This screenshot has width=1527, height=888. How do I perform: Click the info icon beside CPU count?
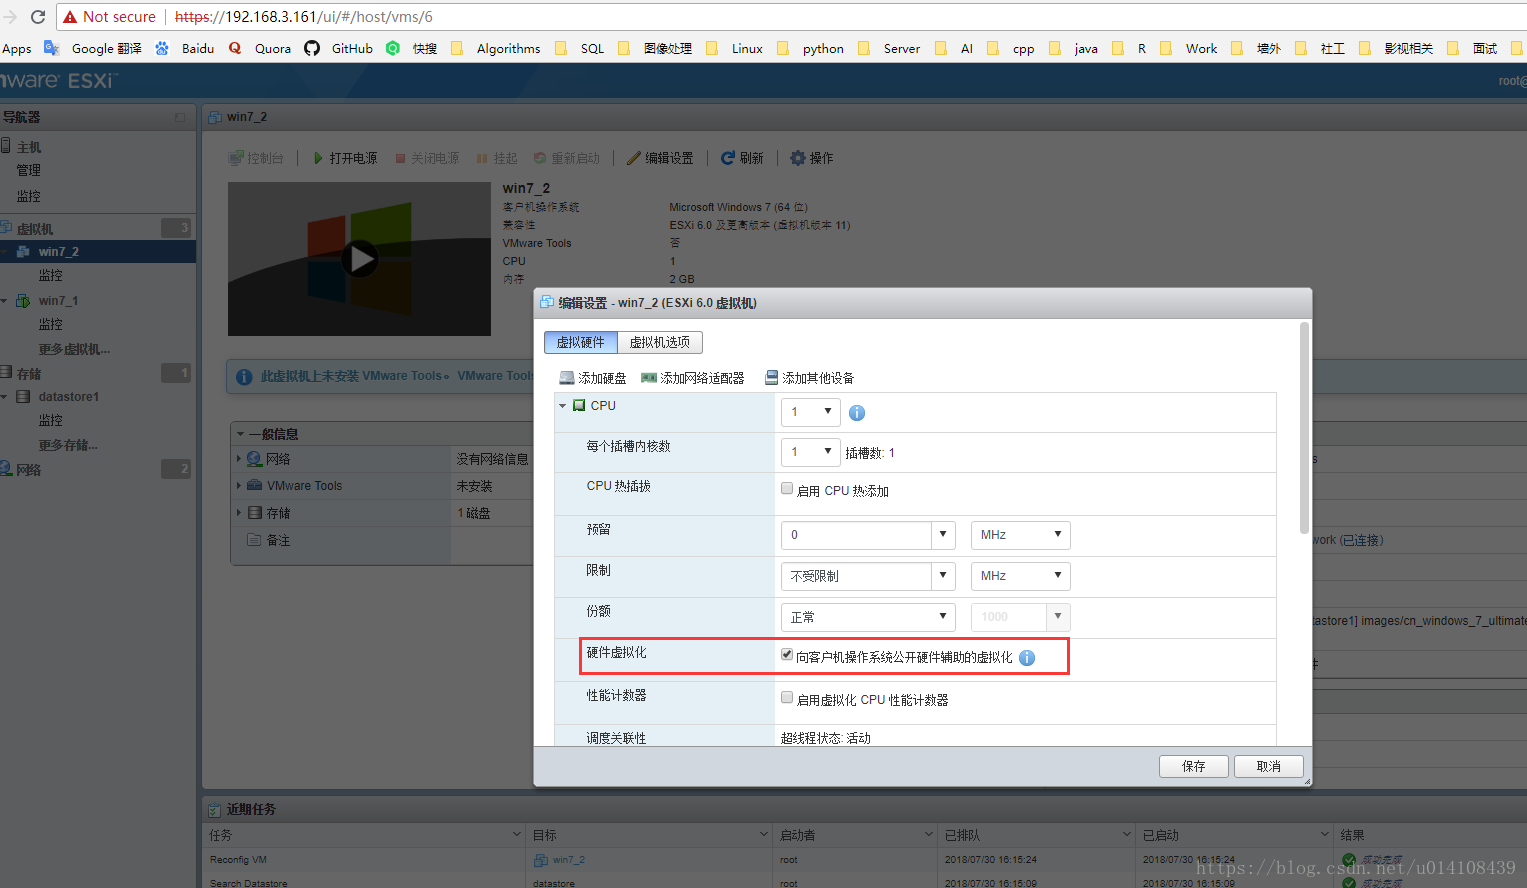(857, 412)
